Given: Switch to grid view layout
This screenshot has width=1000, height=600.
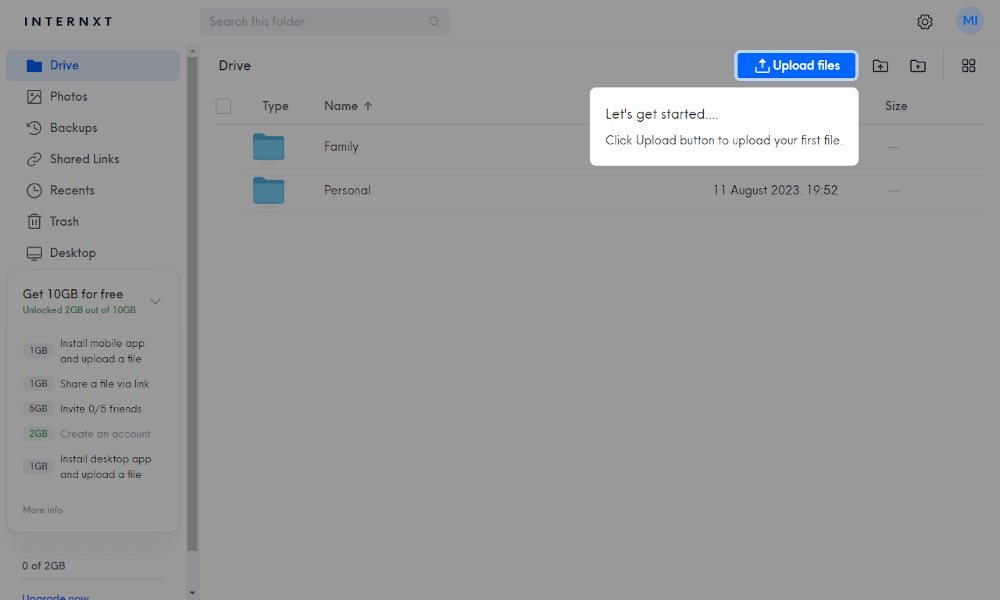Looking at the screenshot, I should (968, 66).
